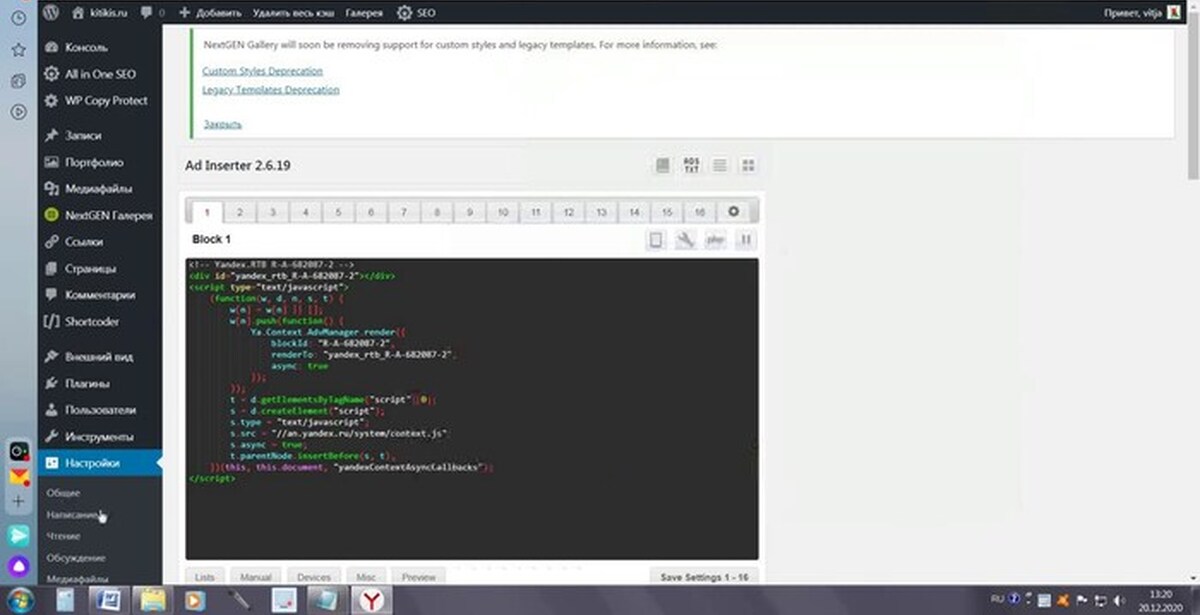Open the general settings gear tab
Screen dimensions: 1200x615
tap(734, 212)
